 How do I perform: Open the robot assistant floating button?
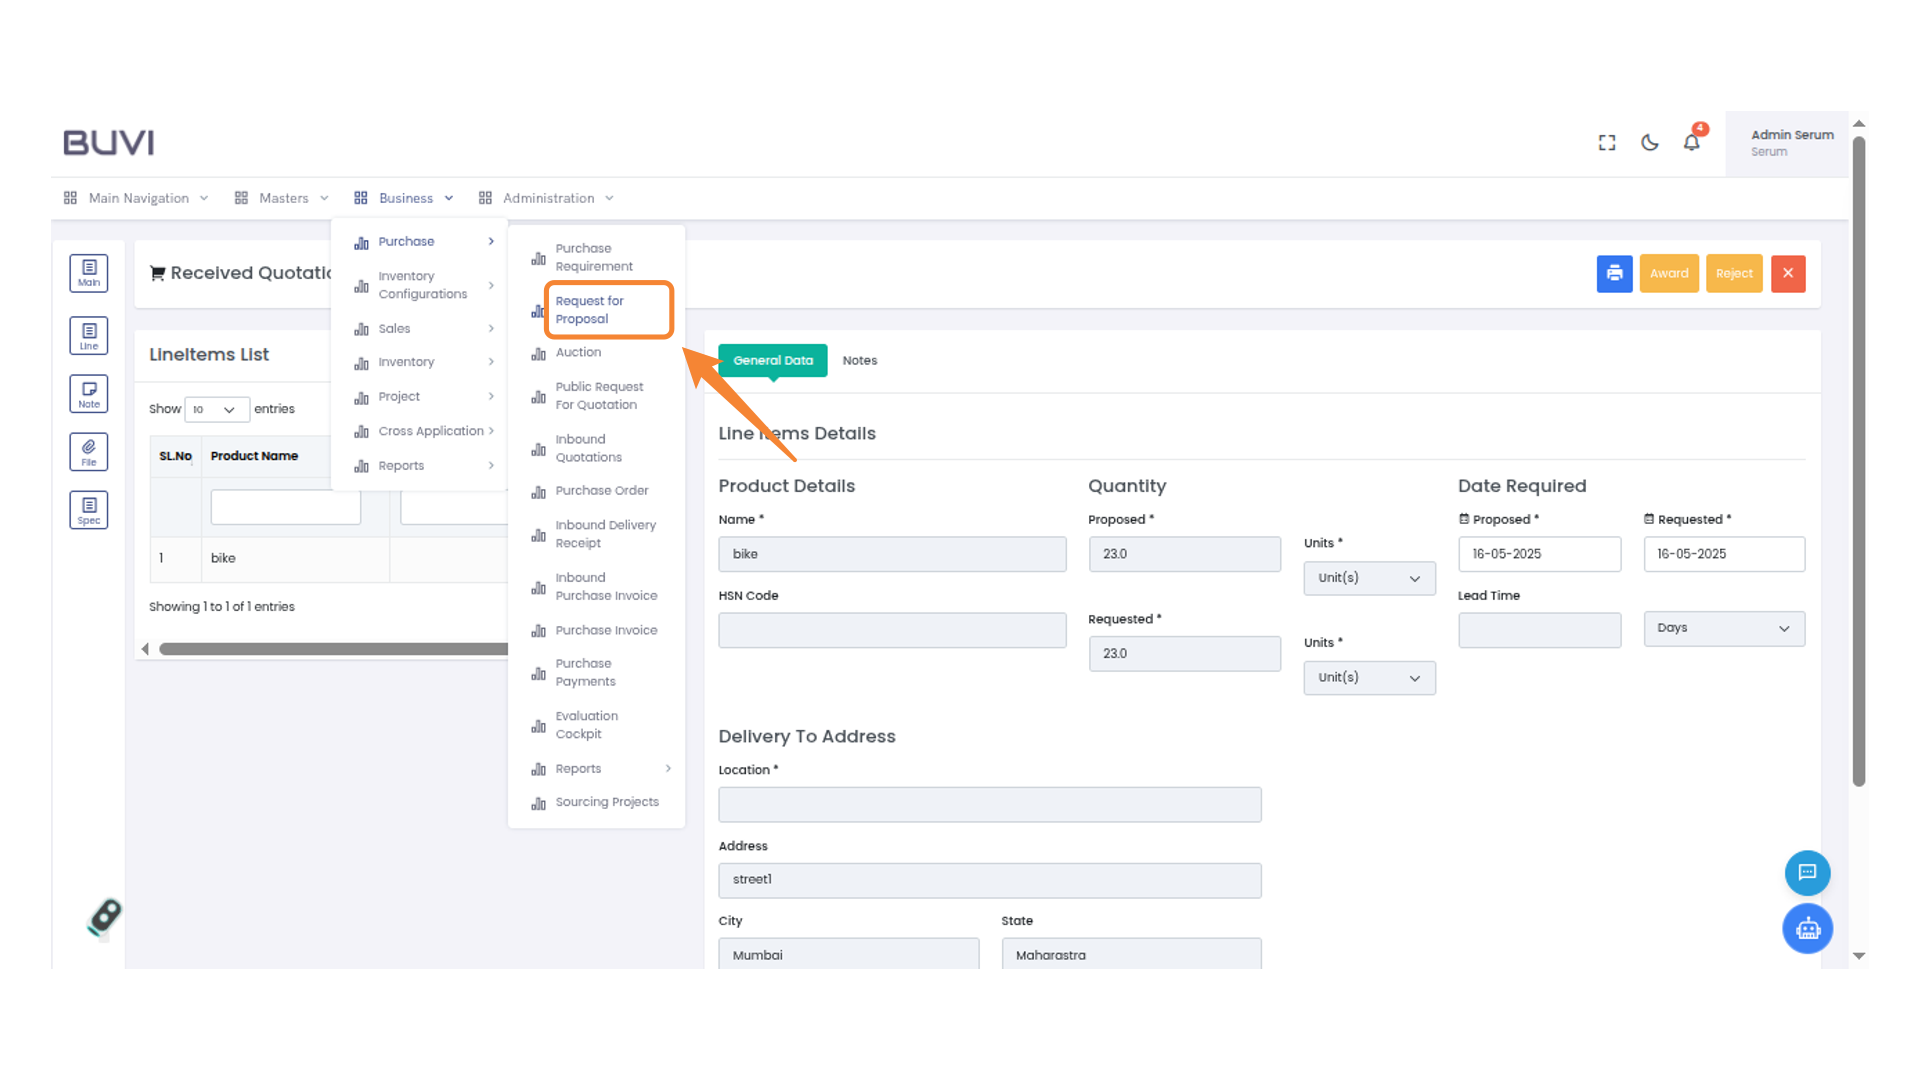(x=1807, y=928)
